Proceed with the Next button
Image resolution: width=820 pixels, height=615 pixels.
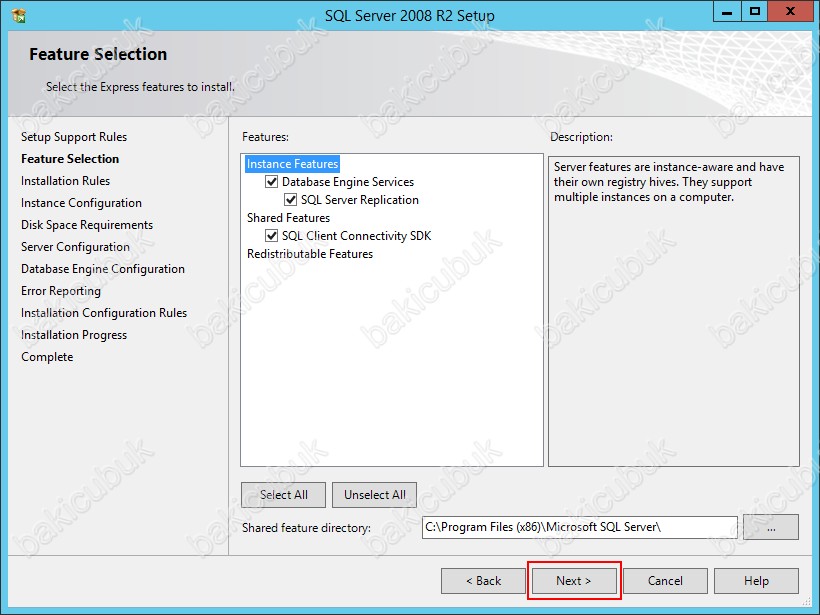tap(574, 581)
